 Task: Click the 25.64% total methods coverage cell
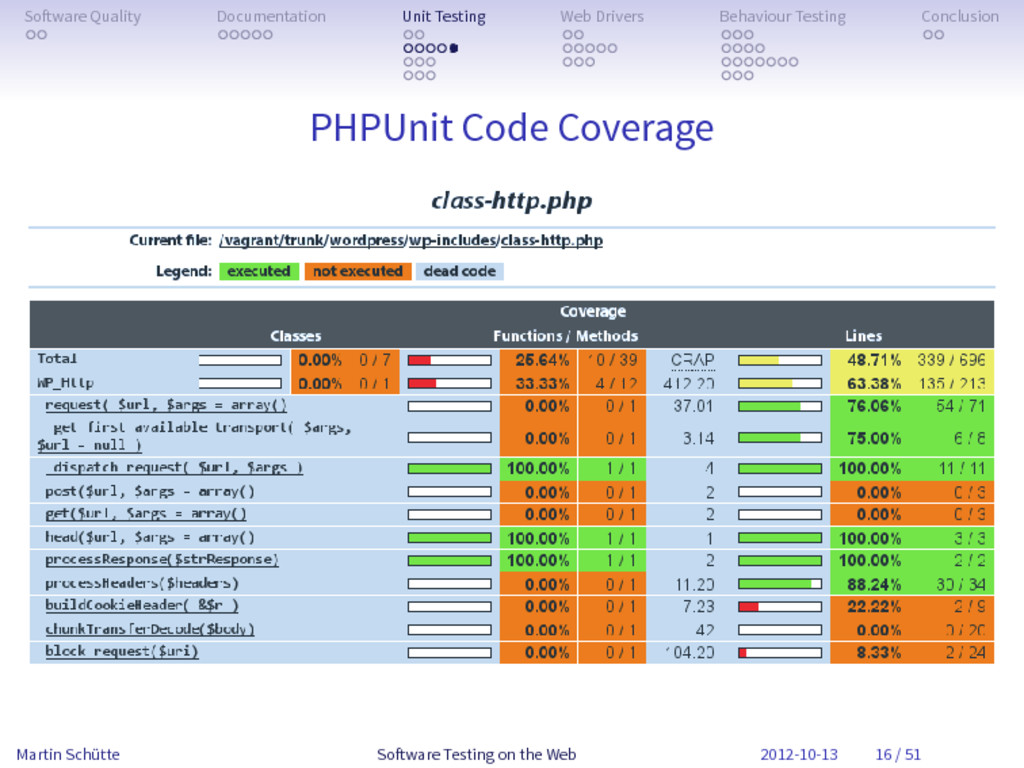coord(542,360)
